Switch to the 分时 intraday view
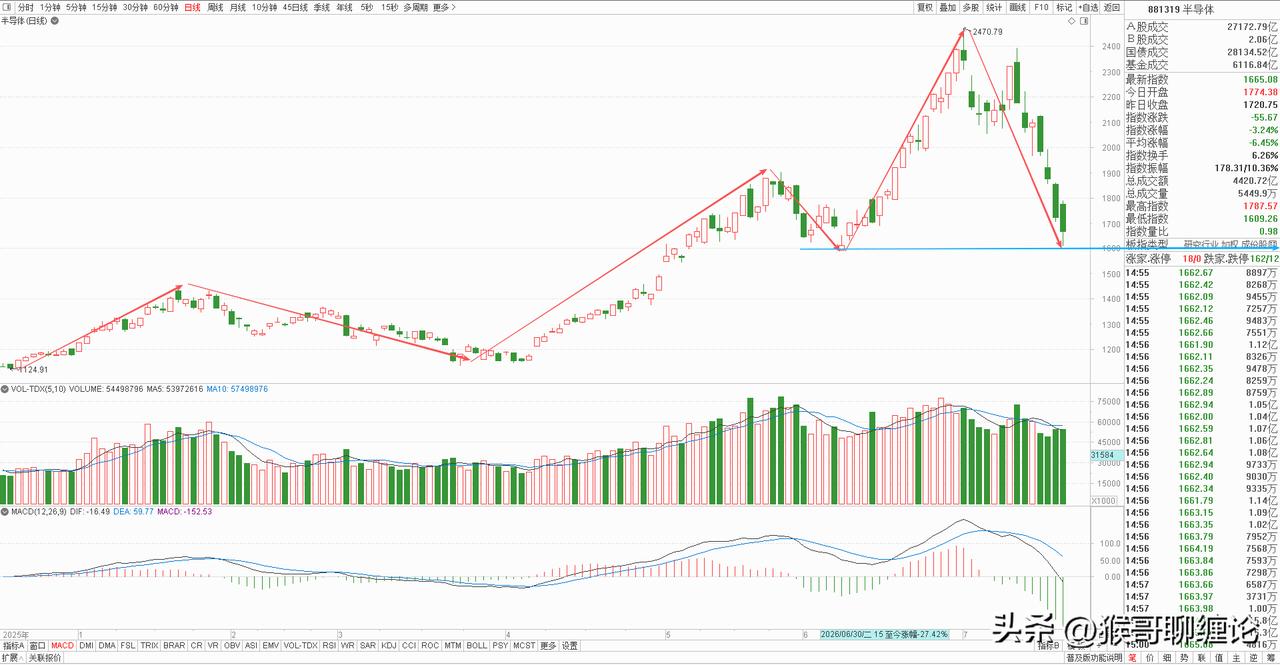 [26, 7]
